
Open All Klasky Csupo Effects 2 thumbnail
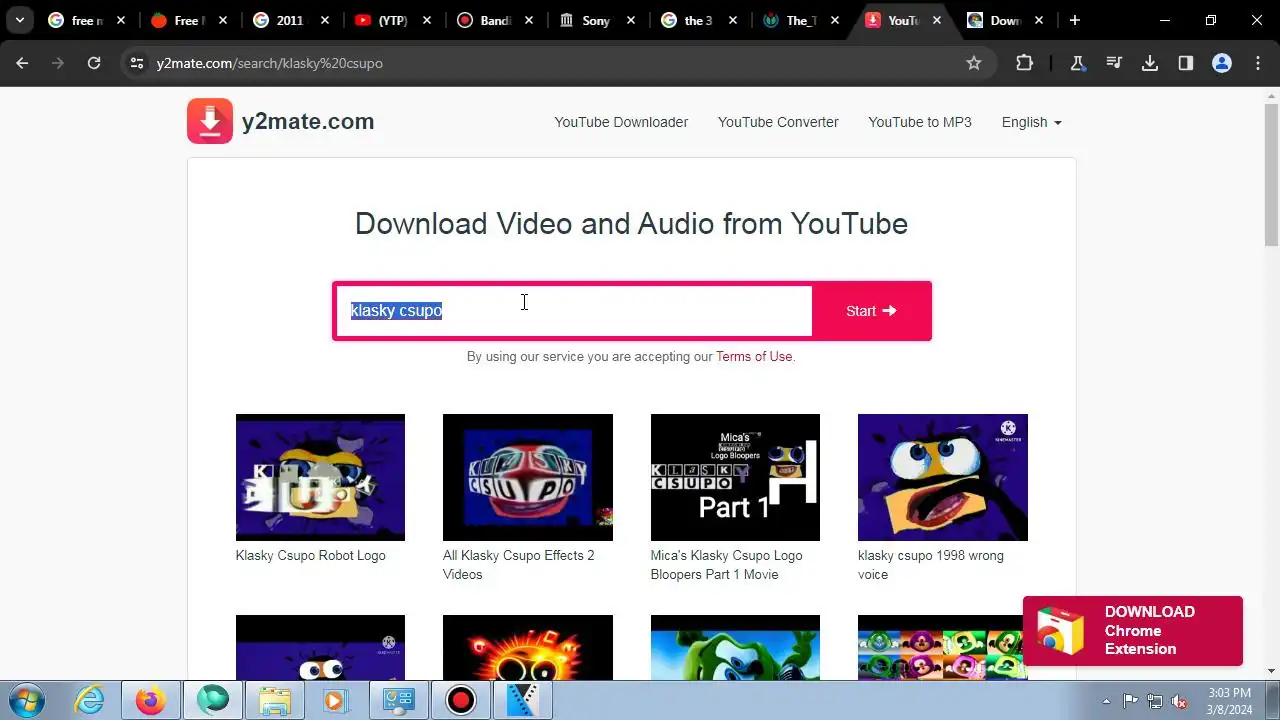click(x=528, y=477)
